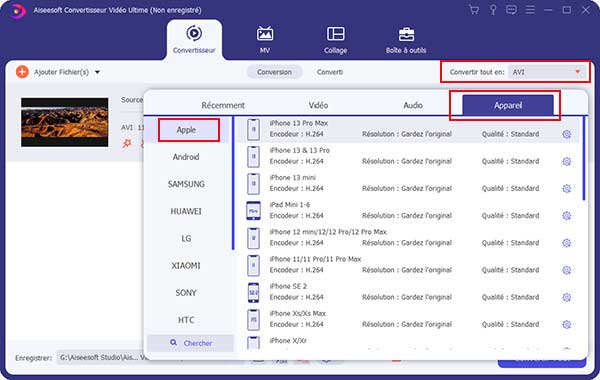Open settings gear for iPhone 13 & 13 Pro
This screenshot has height=380, width=600.
(567, 161)
